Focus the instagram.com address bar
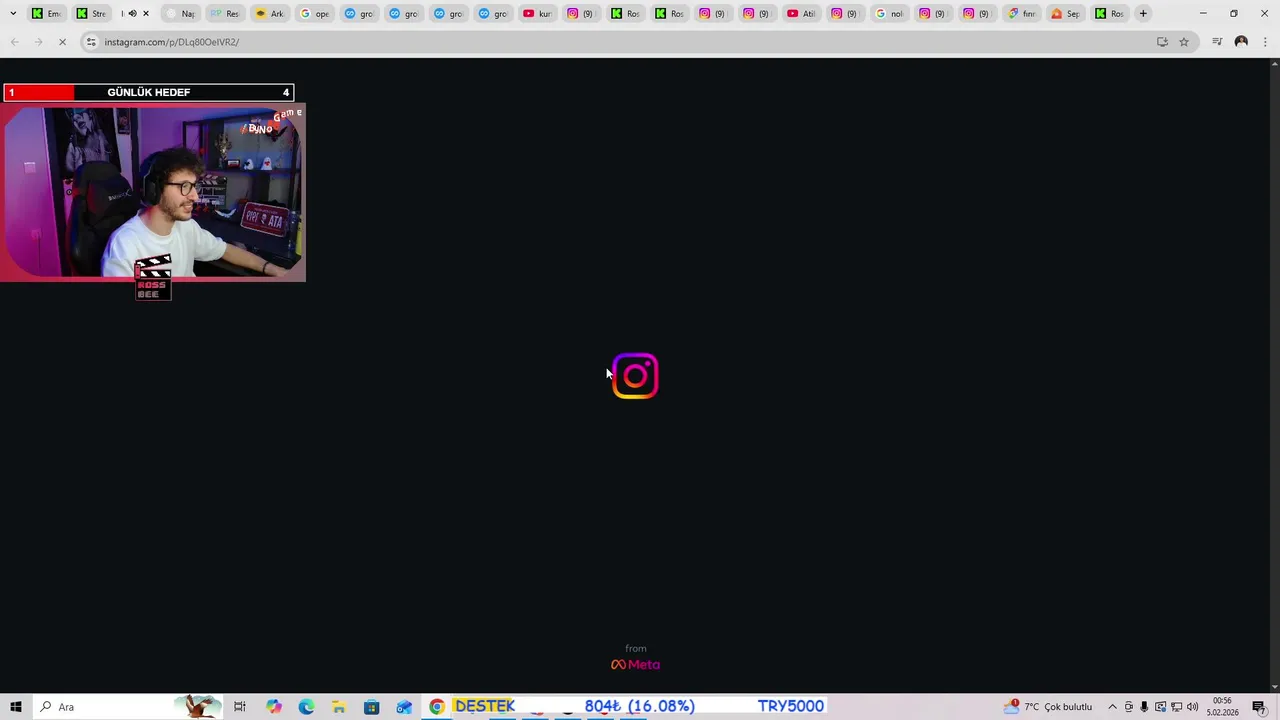1280x720 pixels. pyautogui.click(x=620, y=42)
